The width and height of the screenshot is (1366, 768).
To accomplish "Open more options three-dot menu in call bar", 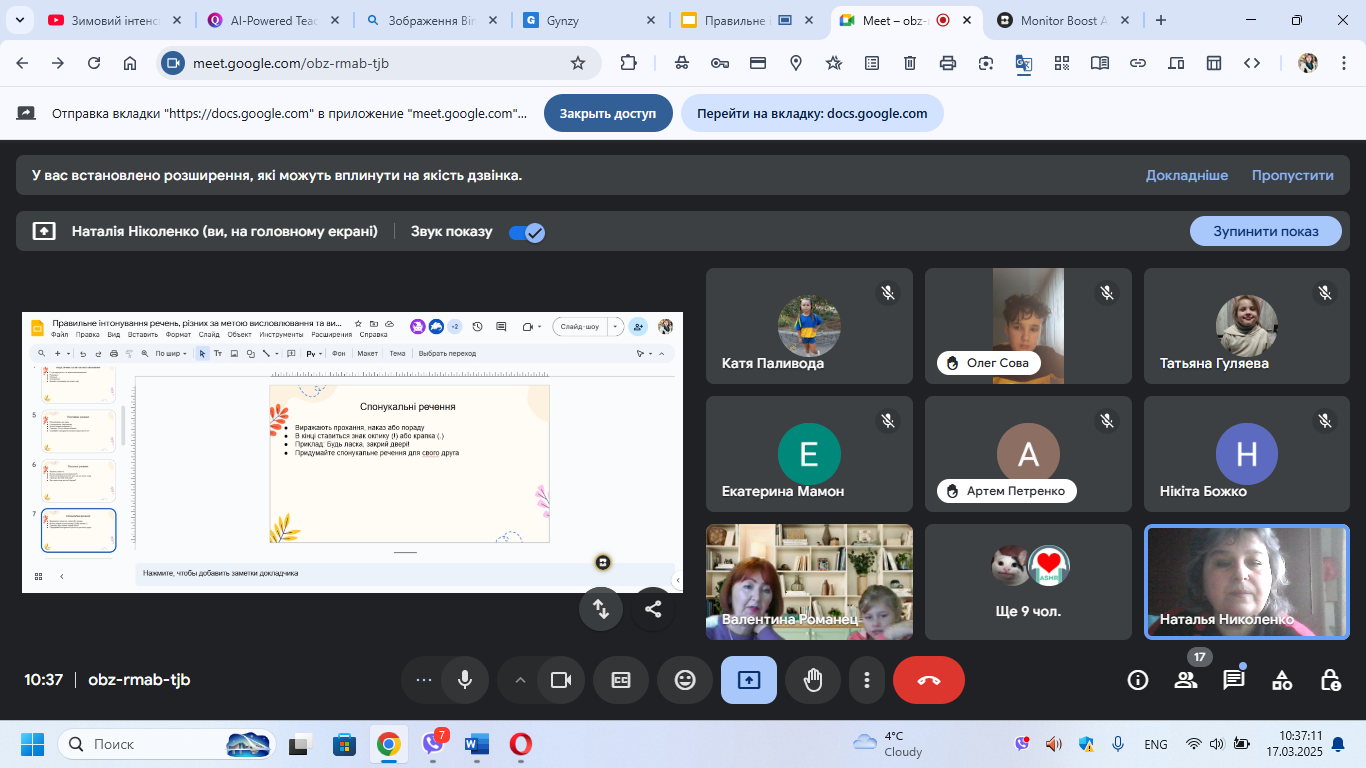I will 866,680.
